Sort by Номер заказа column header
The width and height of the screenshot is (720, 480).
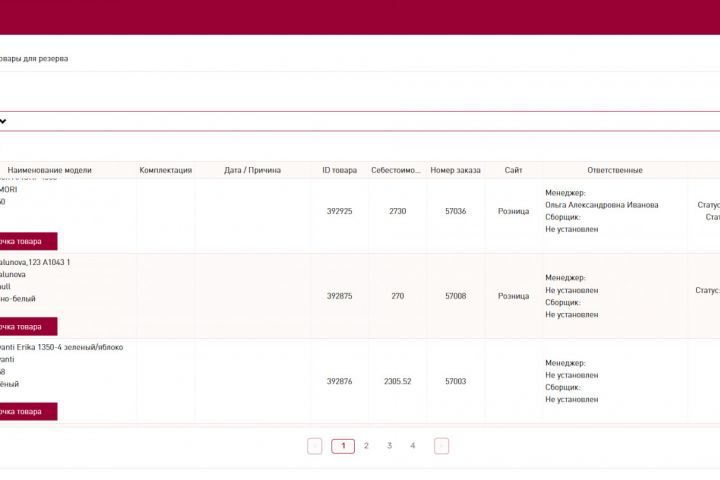coord(456,170)
